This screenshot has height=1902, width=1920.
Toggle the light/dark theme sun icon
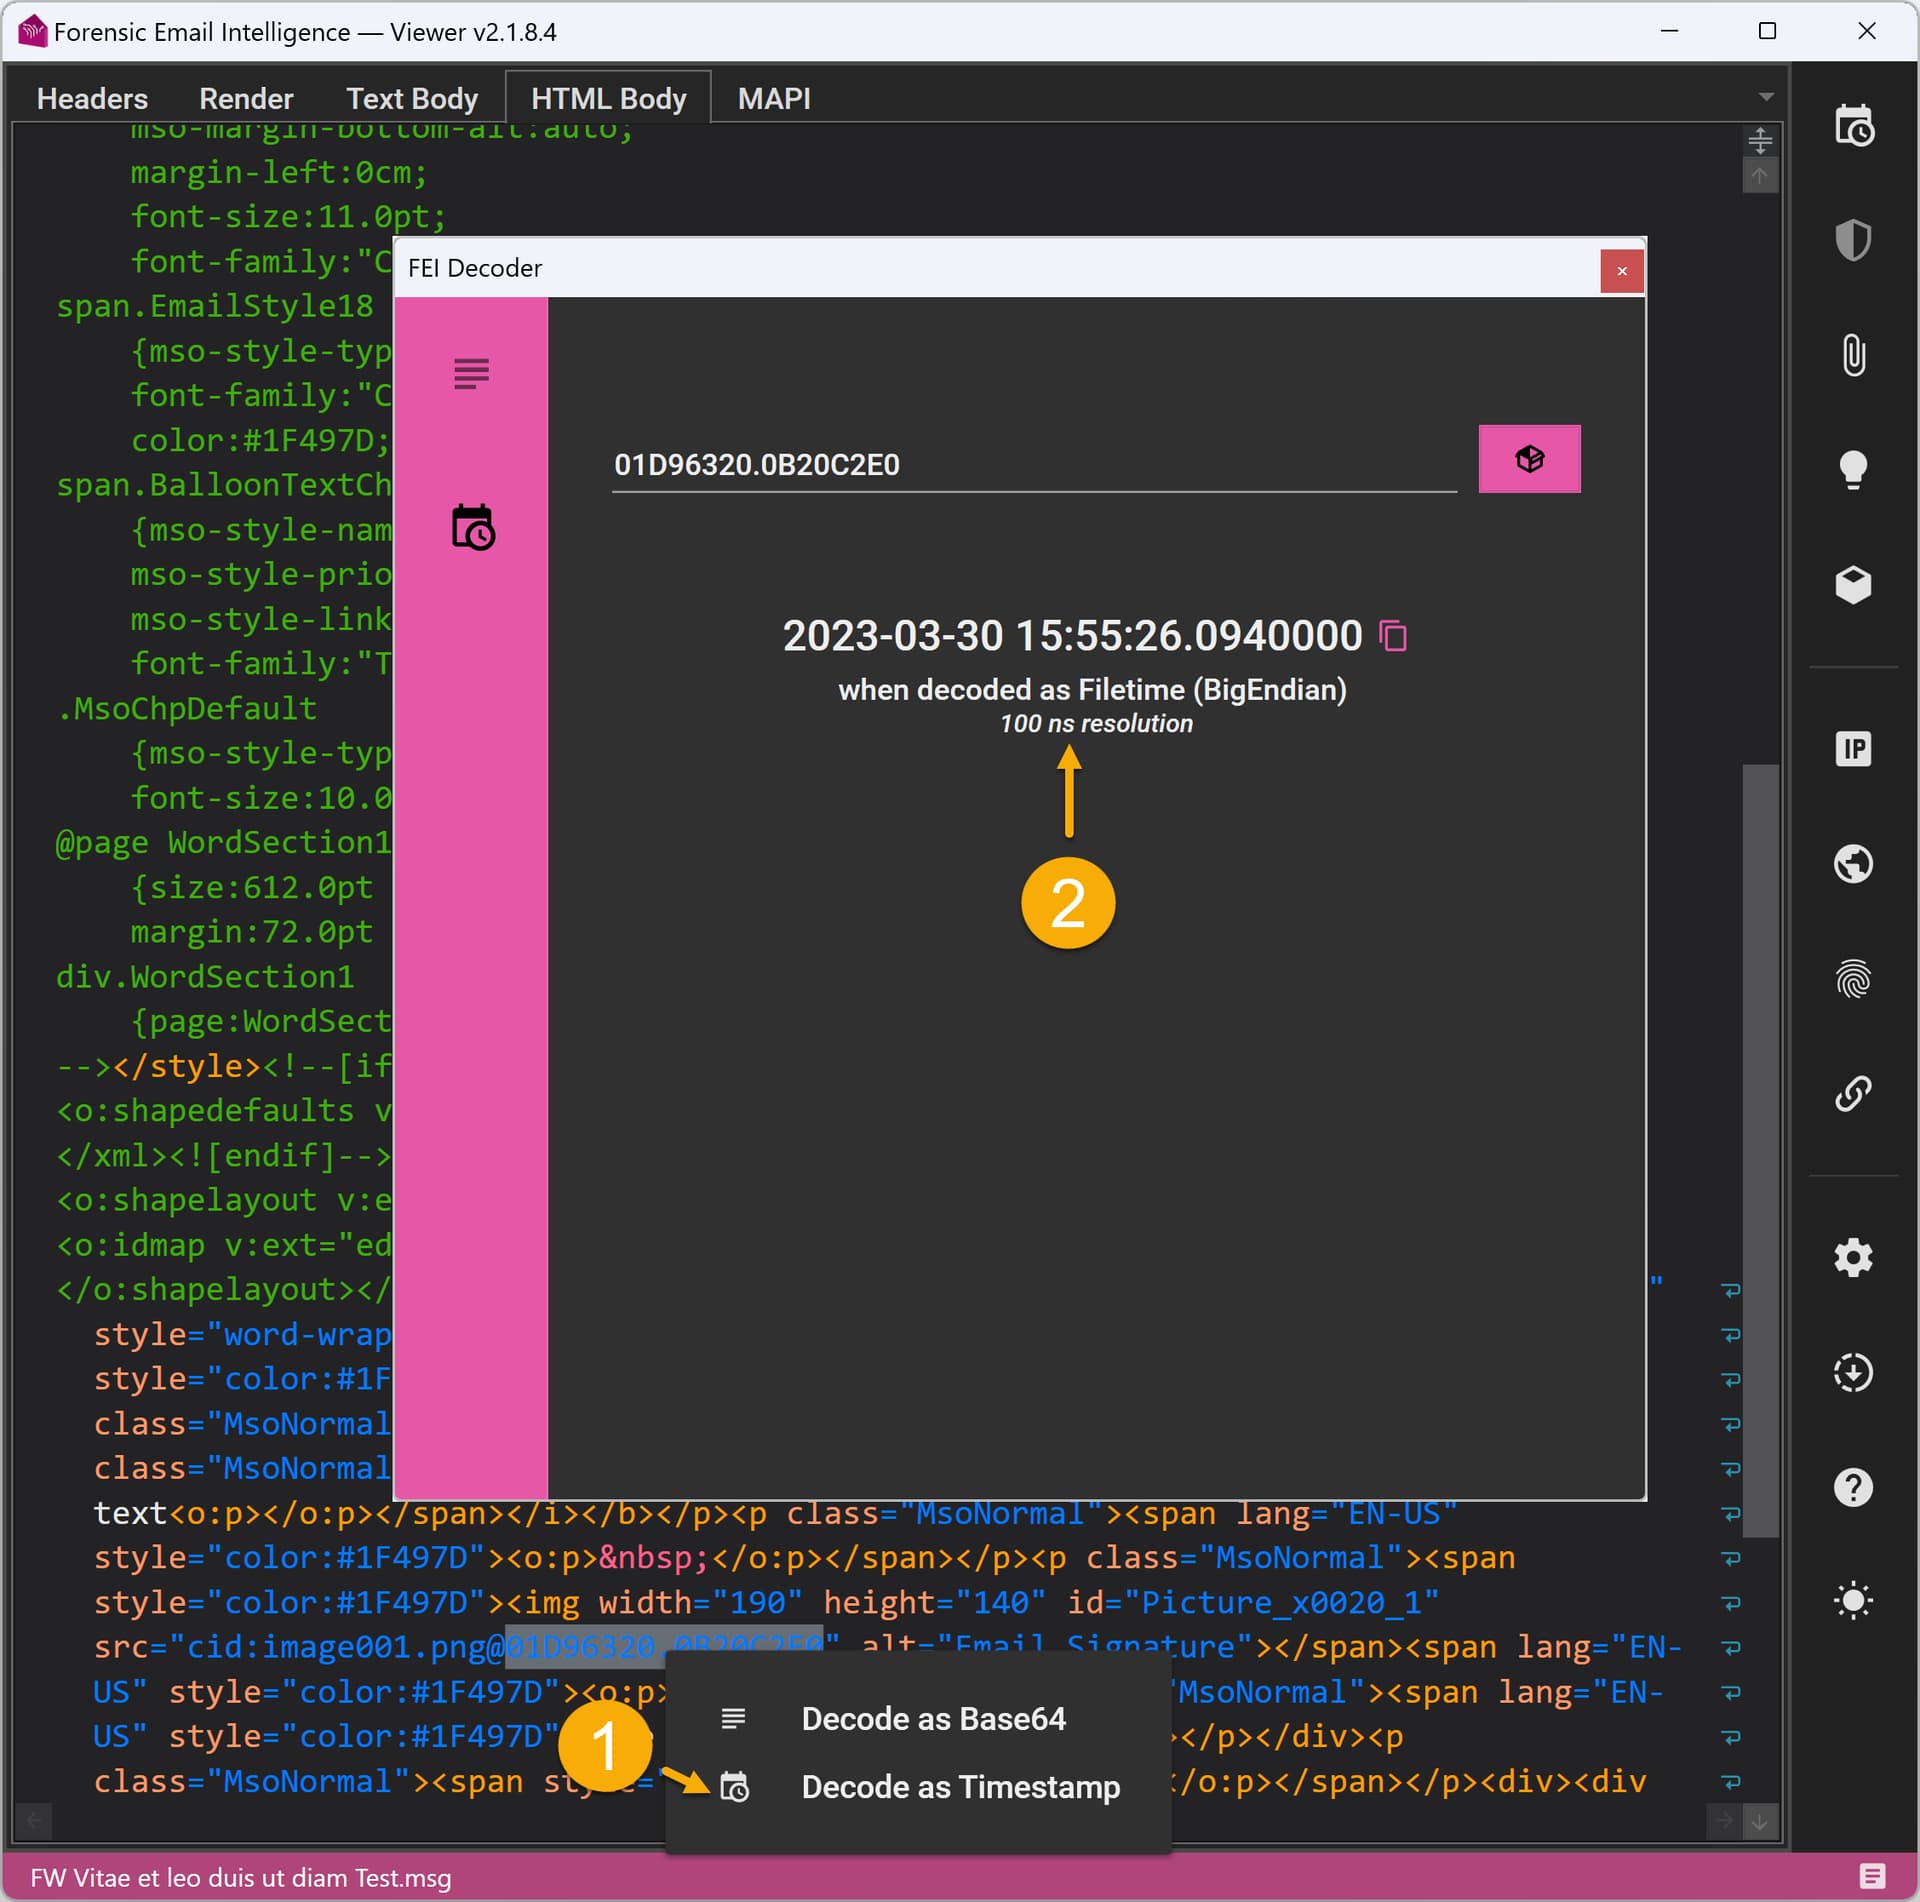(x=1853, y=1601)
